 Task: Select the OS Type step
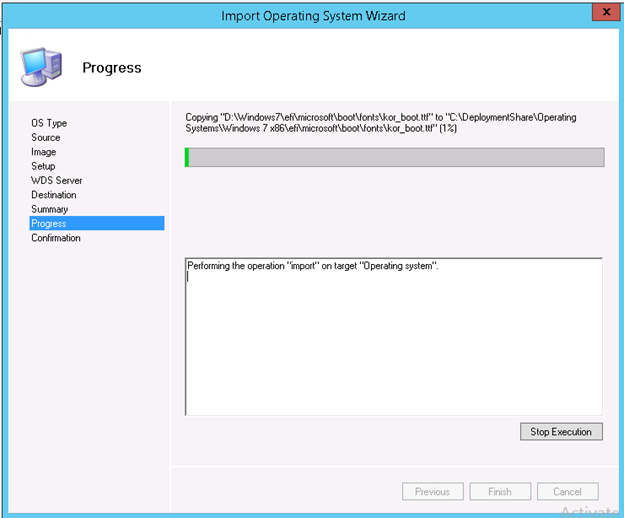(49, 123)
